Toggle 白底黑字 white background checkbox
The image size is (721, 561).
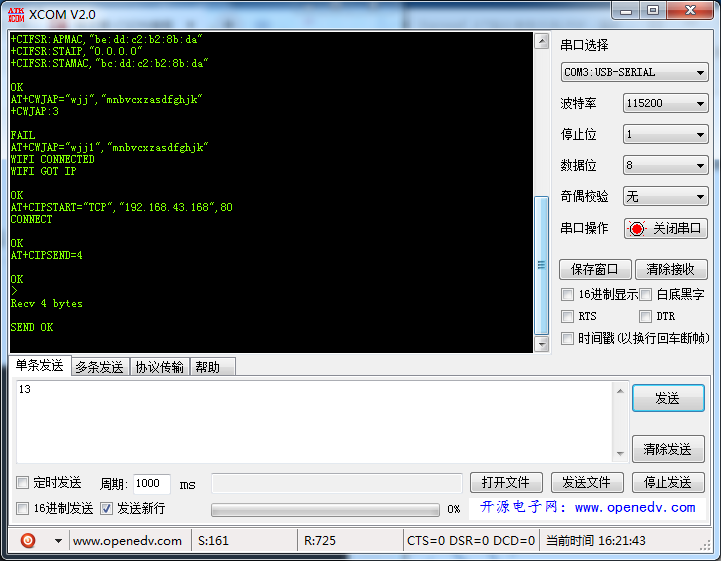(x=646, y=294)
